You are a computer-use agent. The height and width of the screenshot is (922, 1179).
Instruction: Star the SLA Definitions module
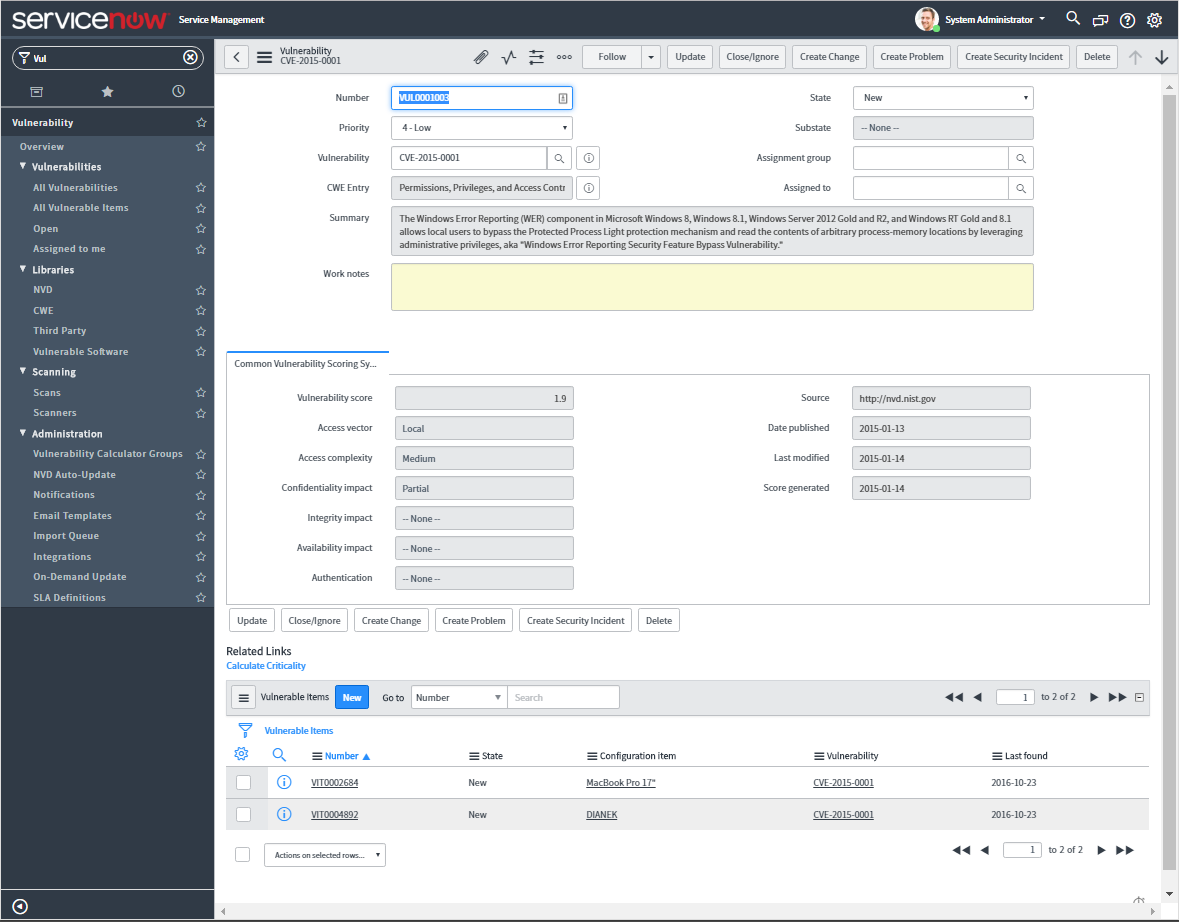click(x=201, y=598)
